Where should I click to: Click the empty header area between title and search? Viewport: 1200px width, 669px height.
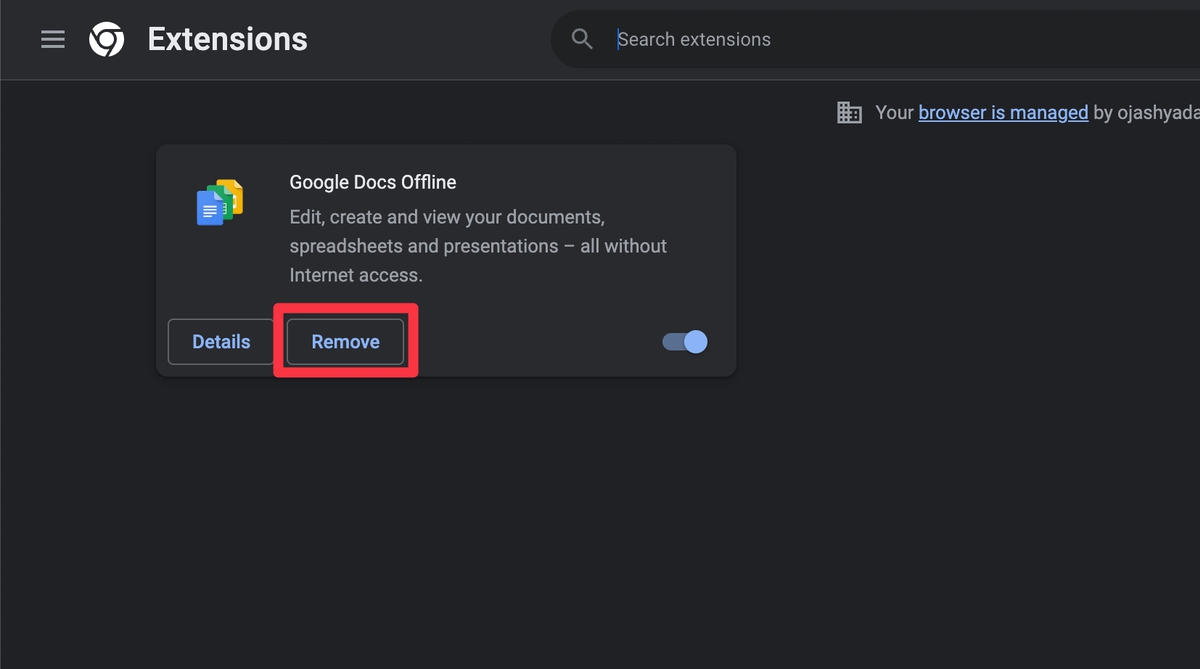click(430, 39)
